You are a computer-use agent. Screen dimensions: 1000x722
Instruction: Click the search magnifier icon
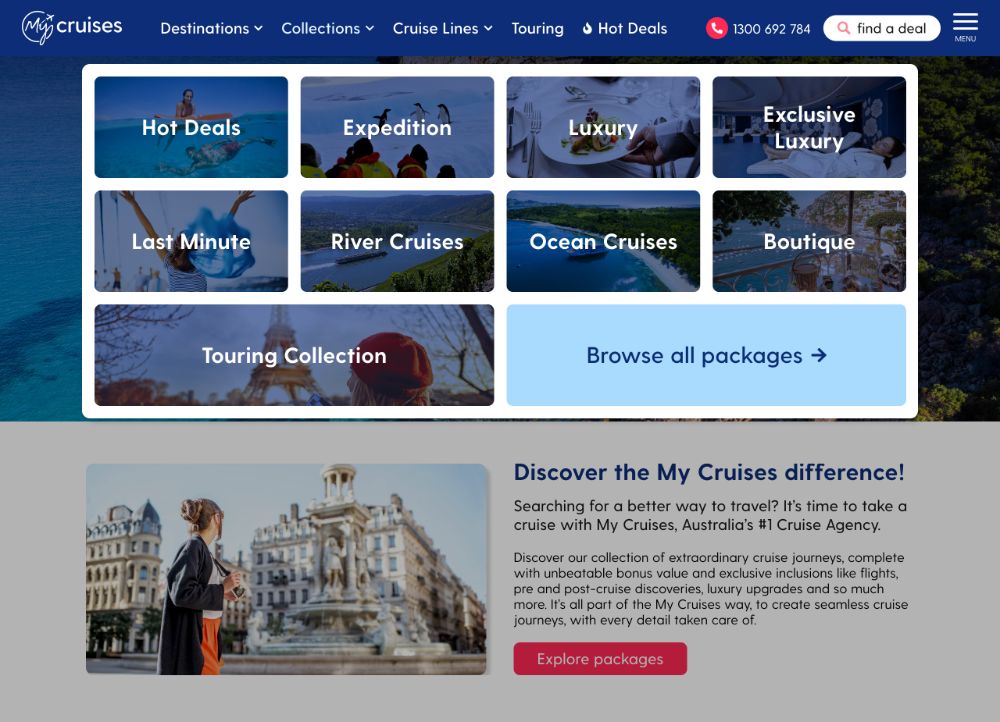coord(843,28)
